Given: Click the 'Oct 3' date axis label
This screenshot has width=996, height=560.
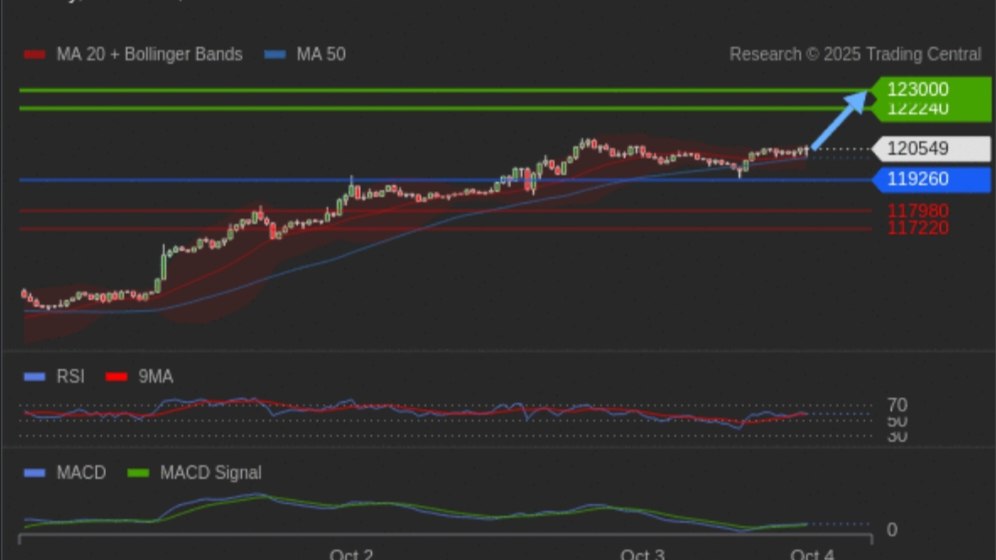Looking at the screenshot, I should pyautogui.click(x=642, y=554).
